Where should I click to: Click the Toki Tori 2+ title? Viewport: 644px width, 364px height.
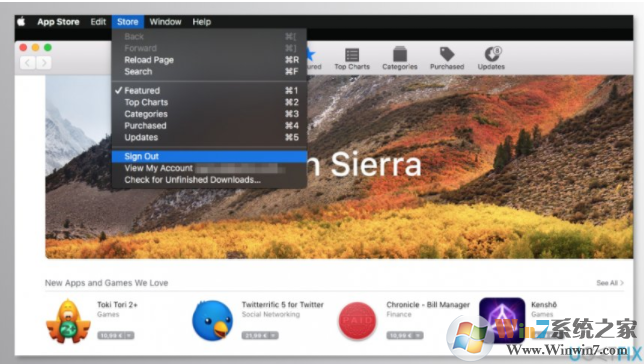[x=117, y=305]
